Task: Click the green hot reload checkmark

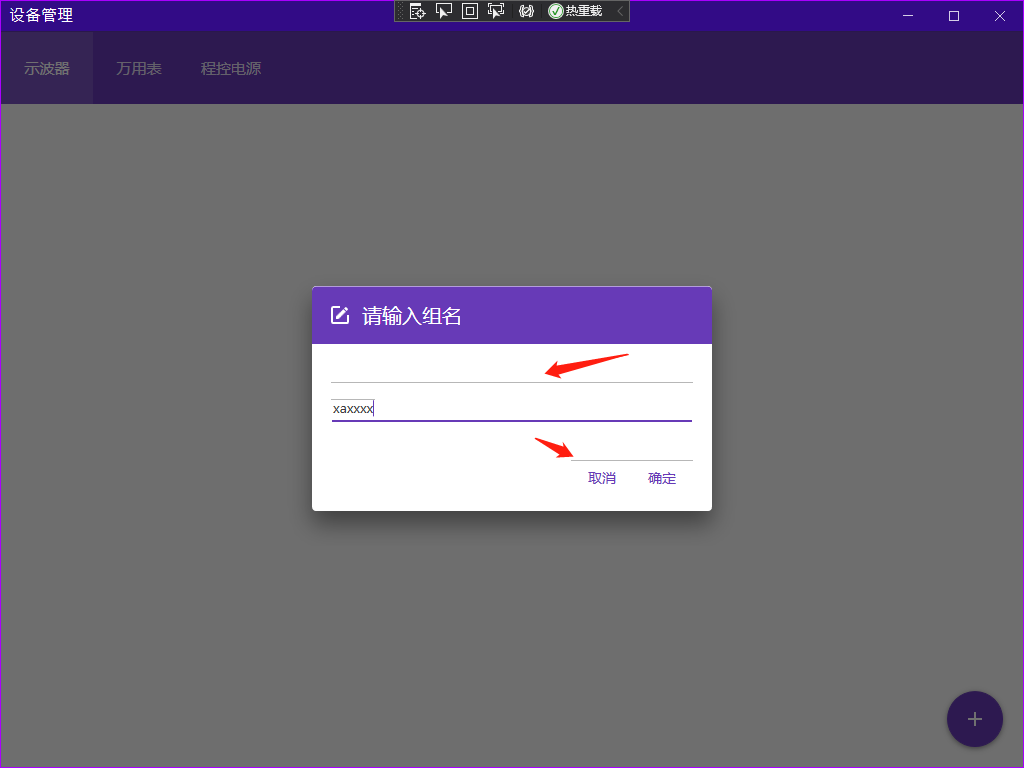Action: coord(556,11)
